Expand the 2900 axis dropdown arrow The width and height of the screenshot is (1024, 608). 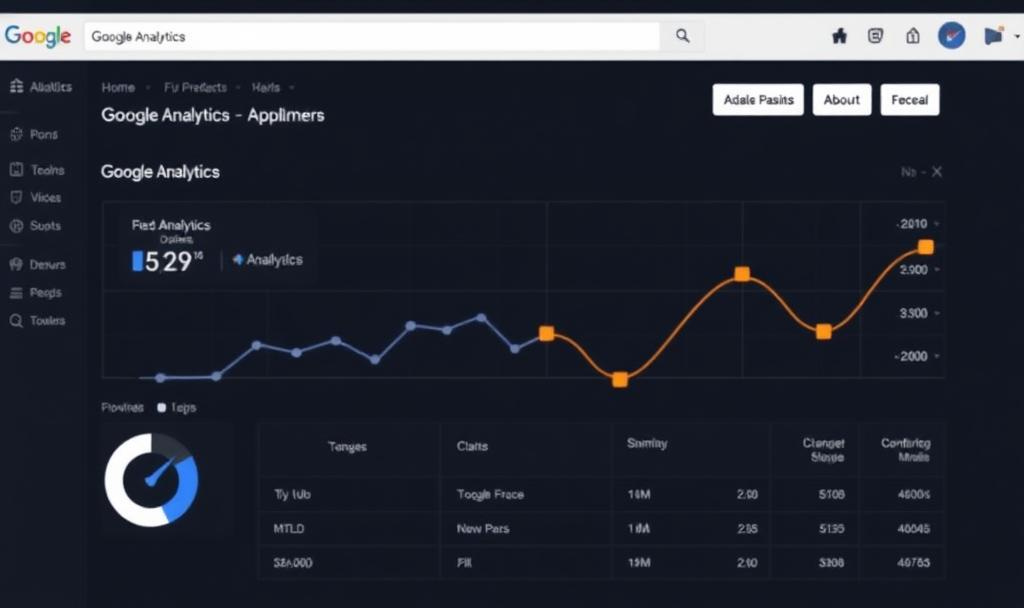pos(937,270)
